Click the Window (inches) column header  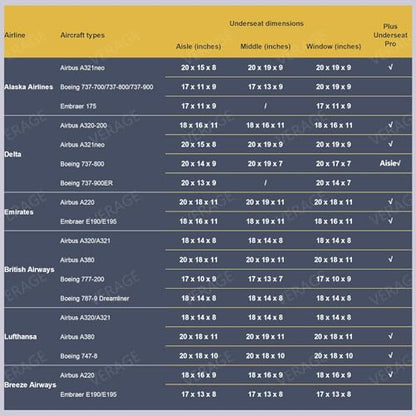(x=334, y=46)
